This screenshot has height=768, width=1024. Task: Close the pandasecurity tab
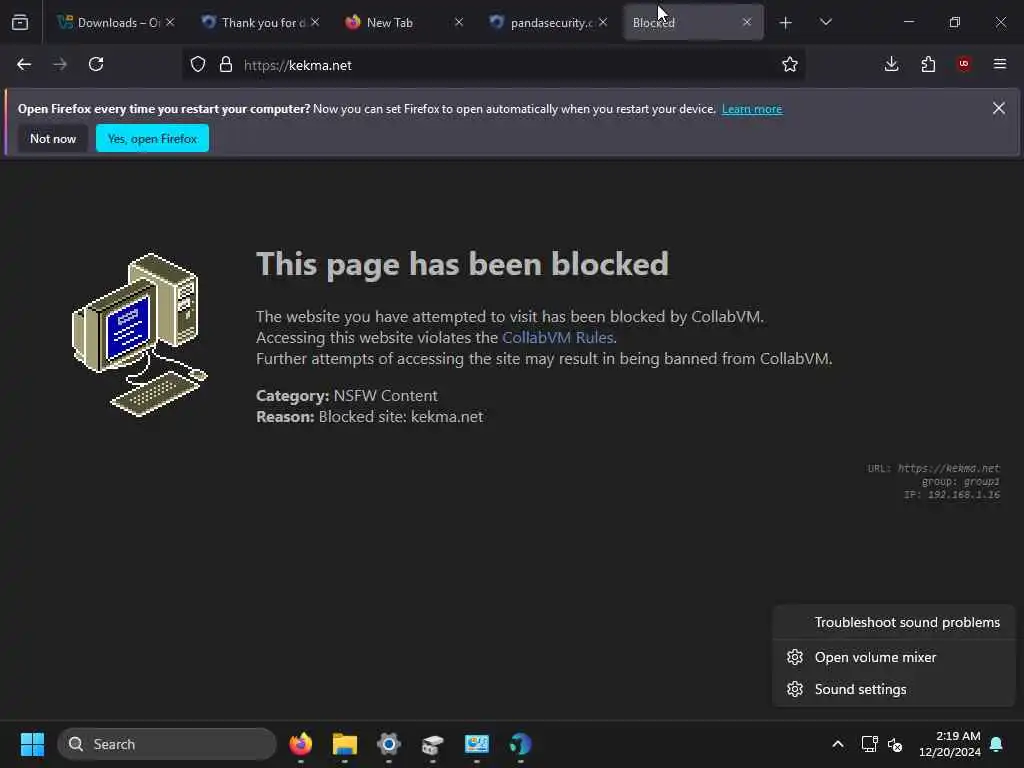pyautogui.click(x=603, y=22)
